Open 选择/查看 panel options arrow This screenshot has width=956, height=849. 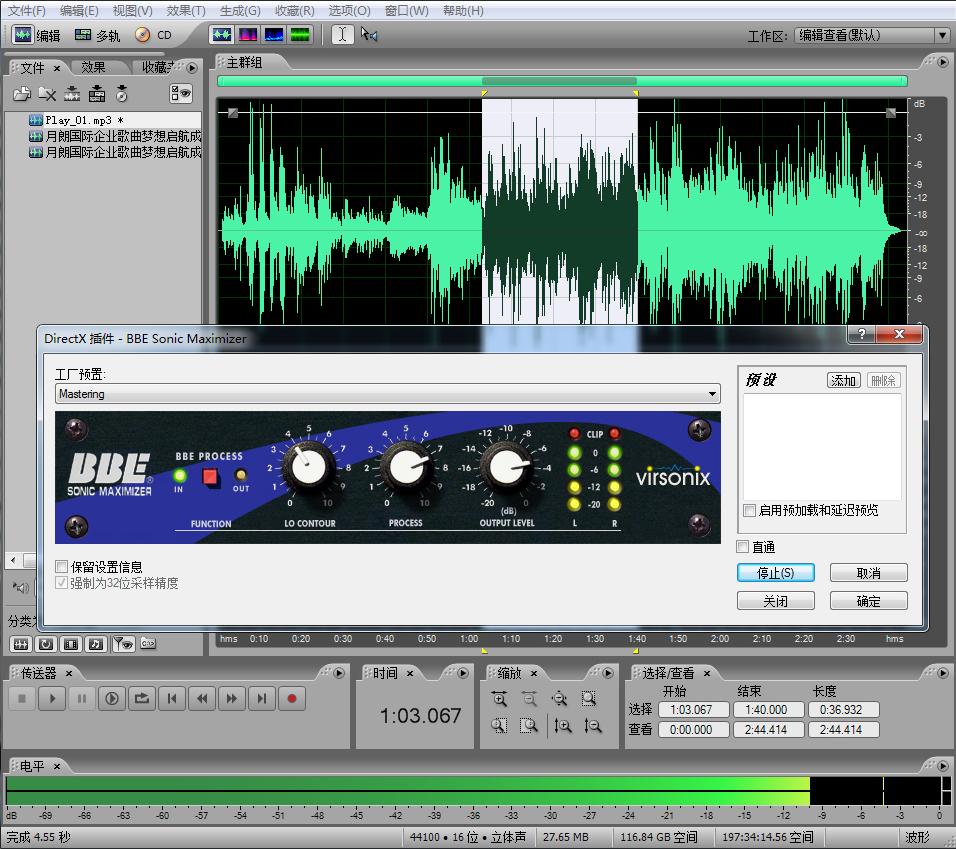943,673
